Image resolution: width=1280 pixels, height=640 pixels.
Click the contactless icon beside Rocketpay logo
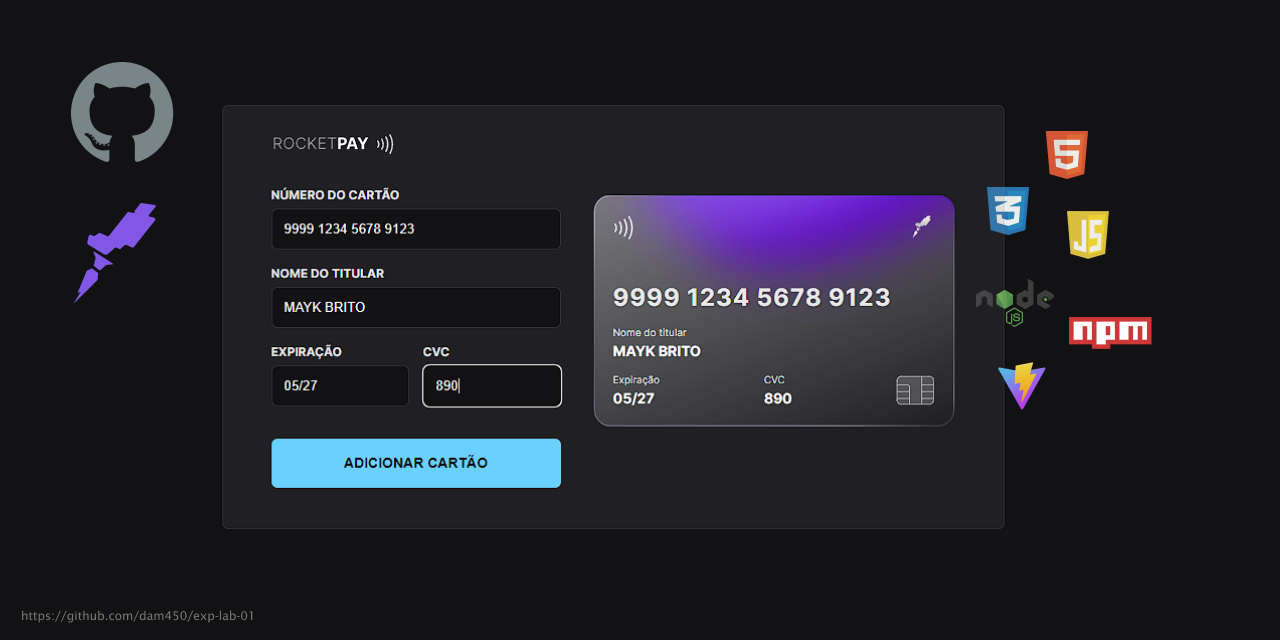[x=385, y=144]
